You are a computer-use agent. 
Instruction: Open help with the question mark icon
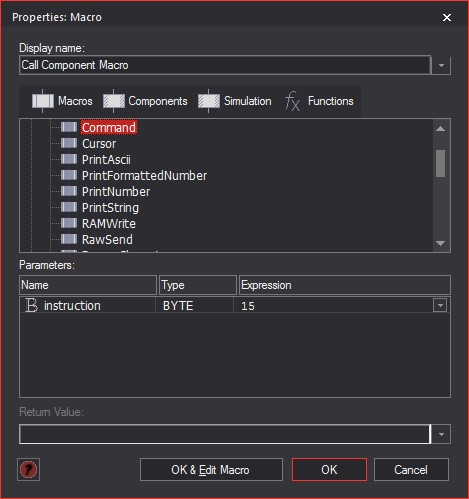[29, 469]
